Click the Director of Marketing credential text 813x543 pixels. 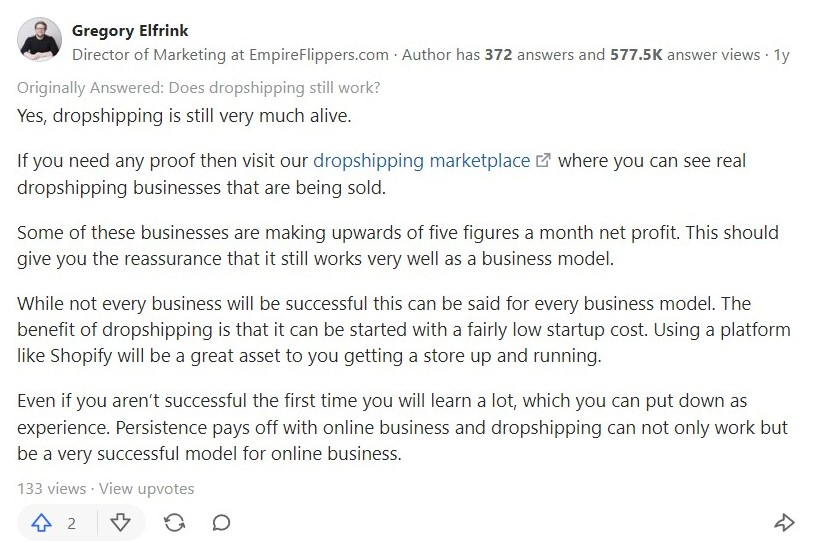tap(149, 55)
